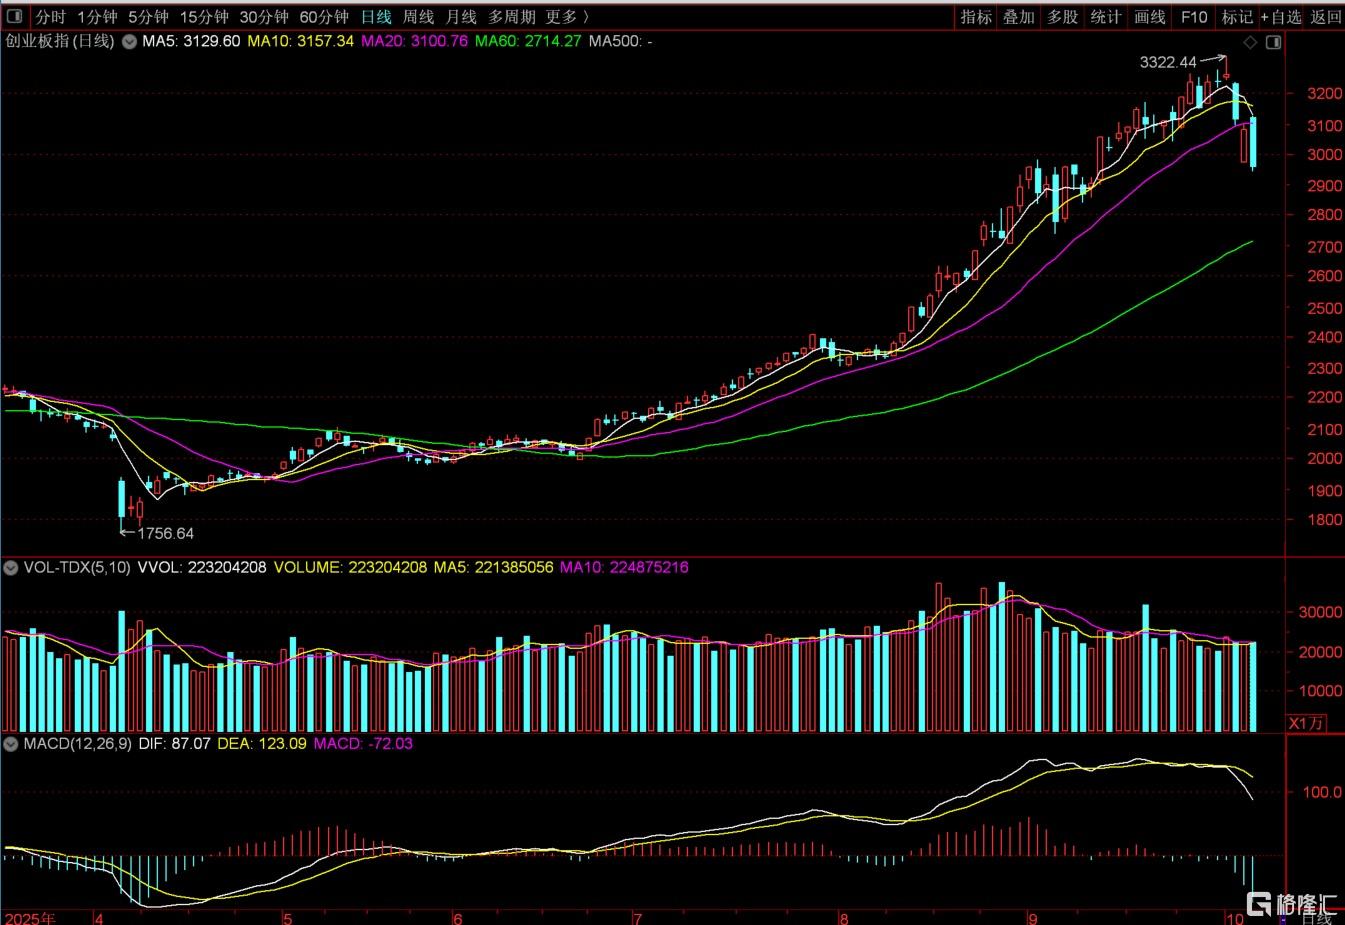Click the X1万 volume unit label

1306,723
